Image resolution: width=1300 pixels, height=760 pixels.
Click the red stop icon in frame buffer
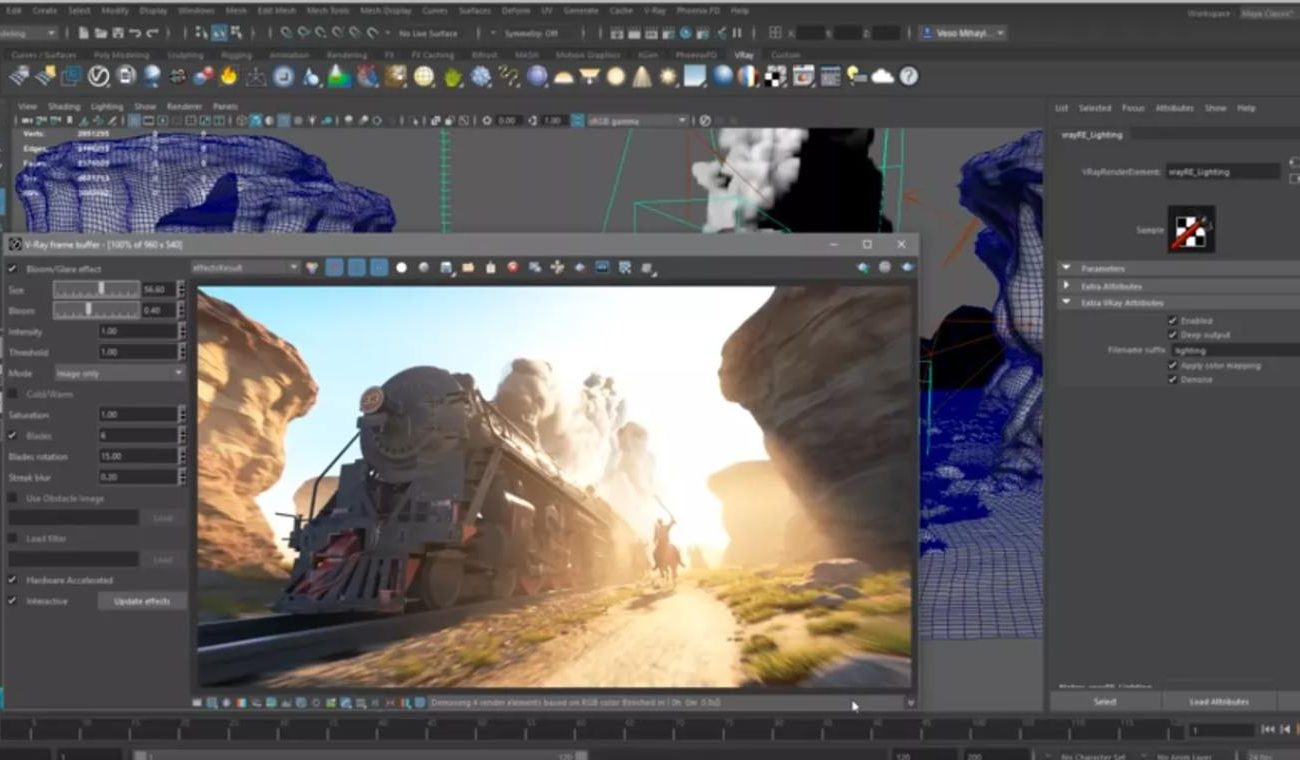point(513,268)
